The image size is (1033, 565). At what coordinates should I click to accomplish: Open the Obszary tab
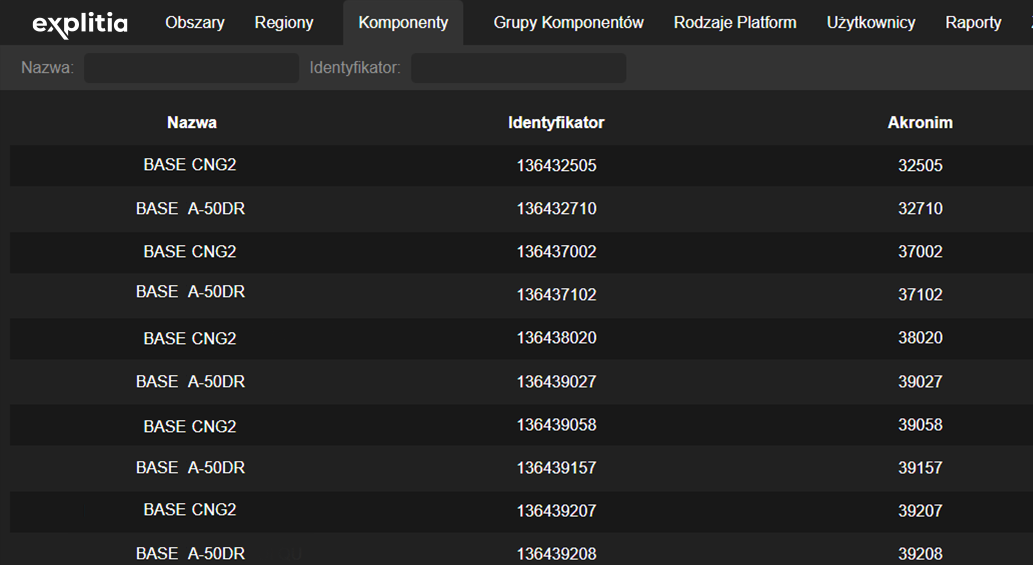[x=194, y=22]
